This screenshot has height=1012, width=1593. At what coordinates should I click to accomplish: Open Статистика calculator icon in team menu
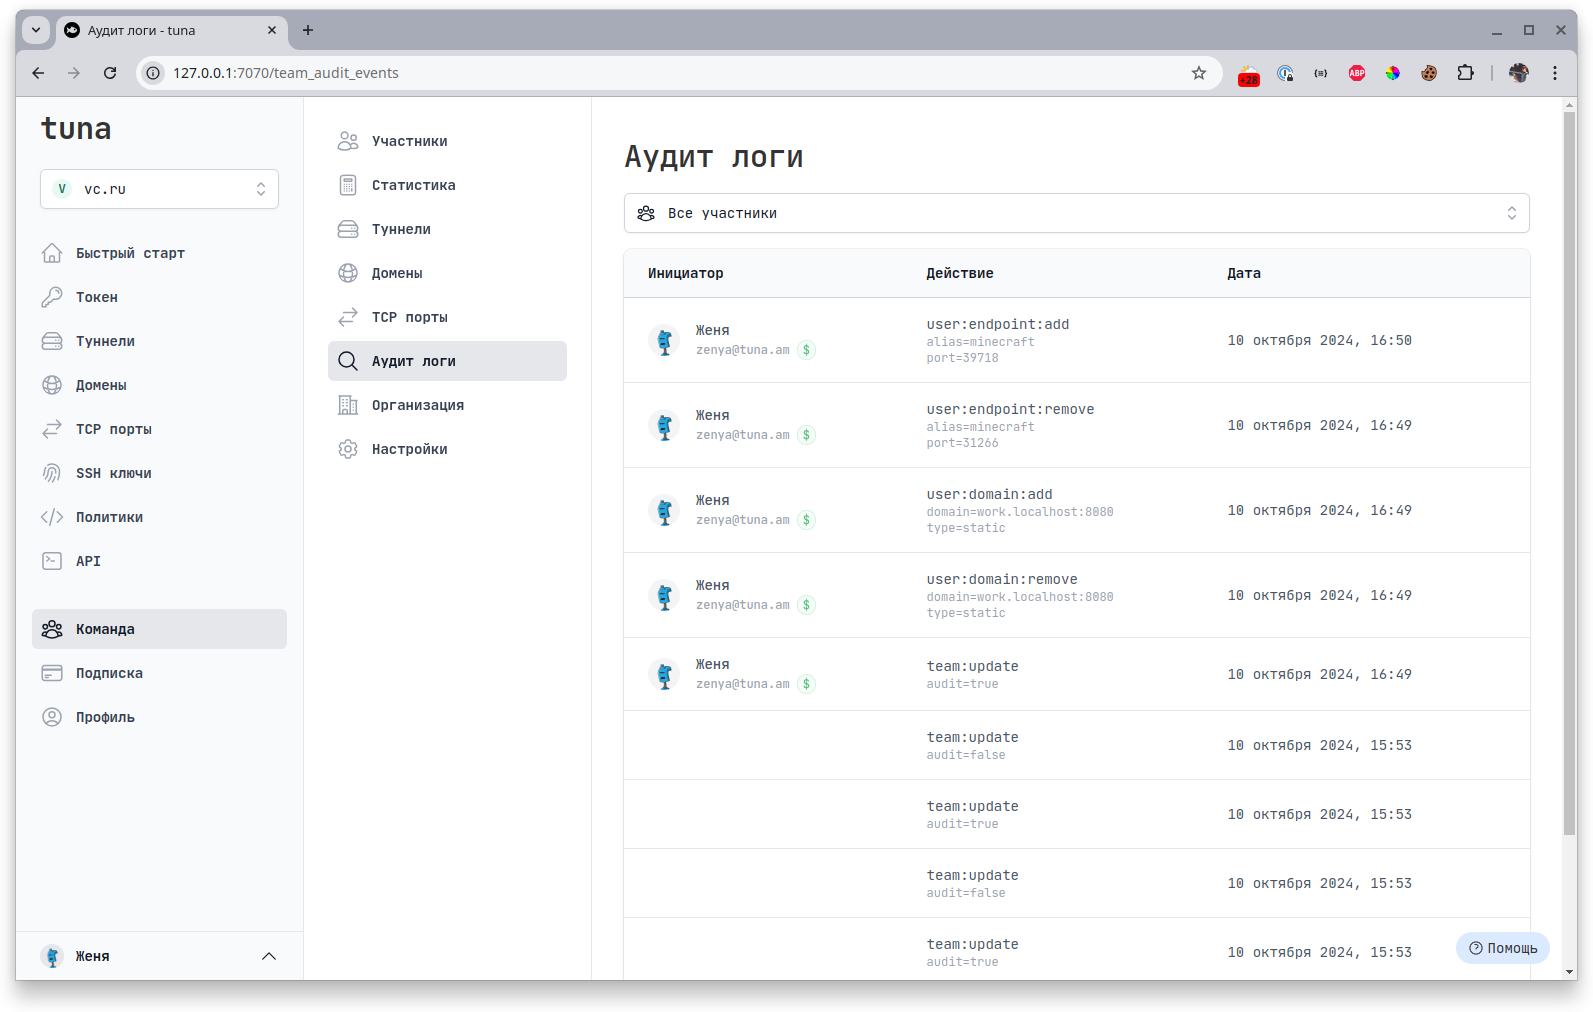348,185
